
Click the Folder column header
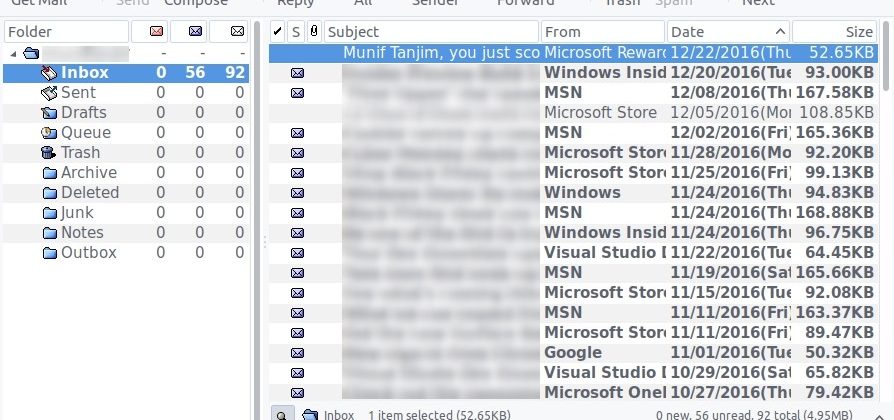pos(66,31)
